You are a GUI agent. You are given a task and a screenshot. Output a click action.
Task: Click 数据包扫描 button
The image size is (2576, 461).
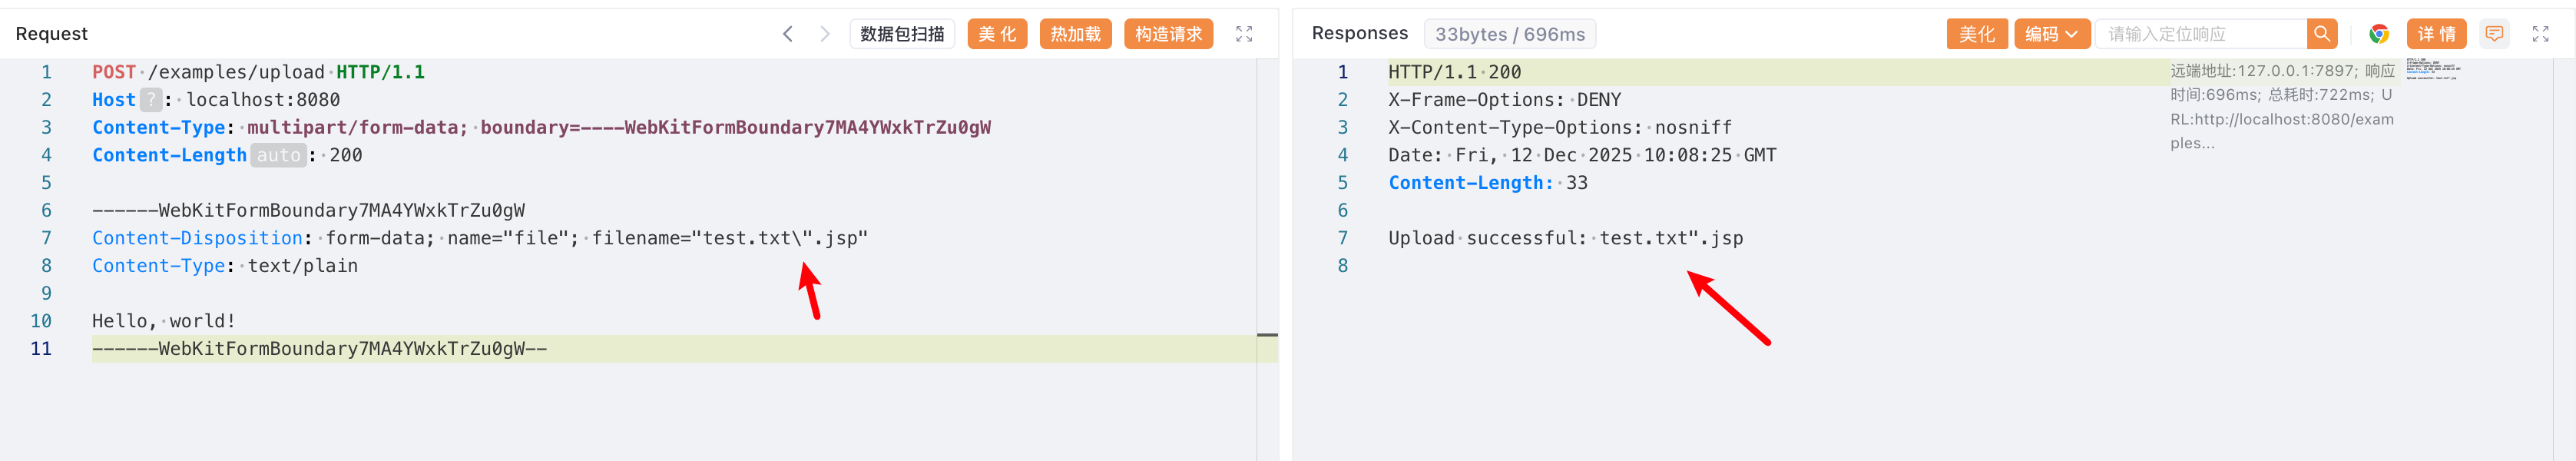pyautogui.click(x=902, y=34)
